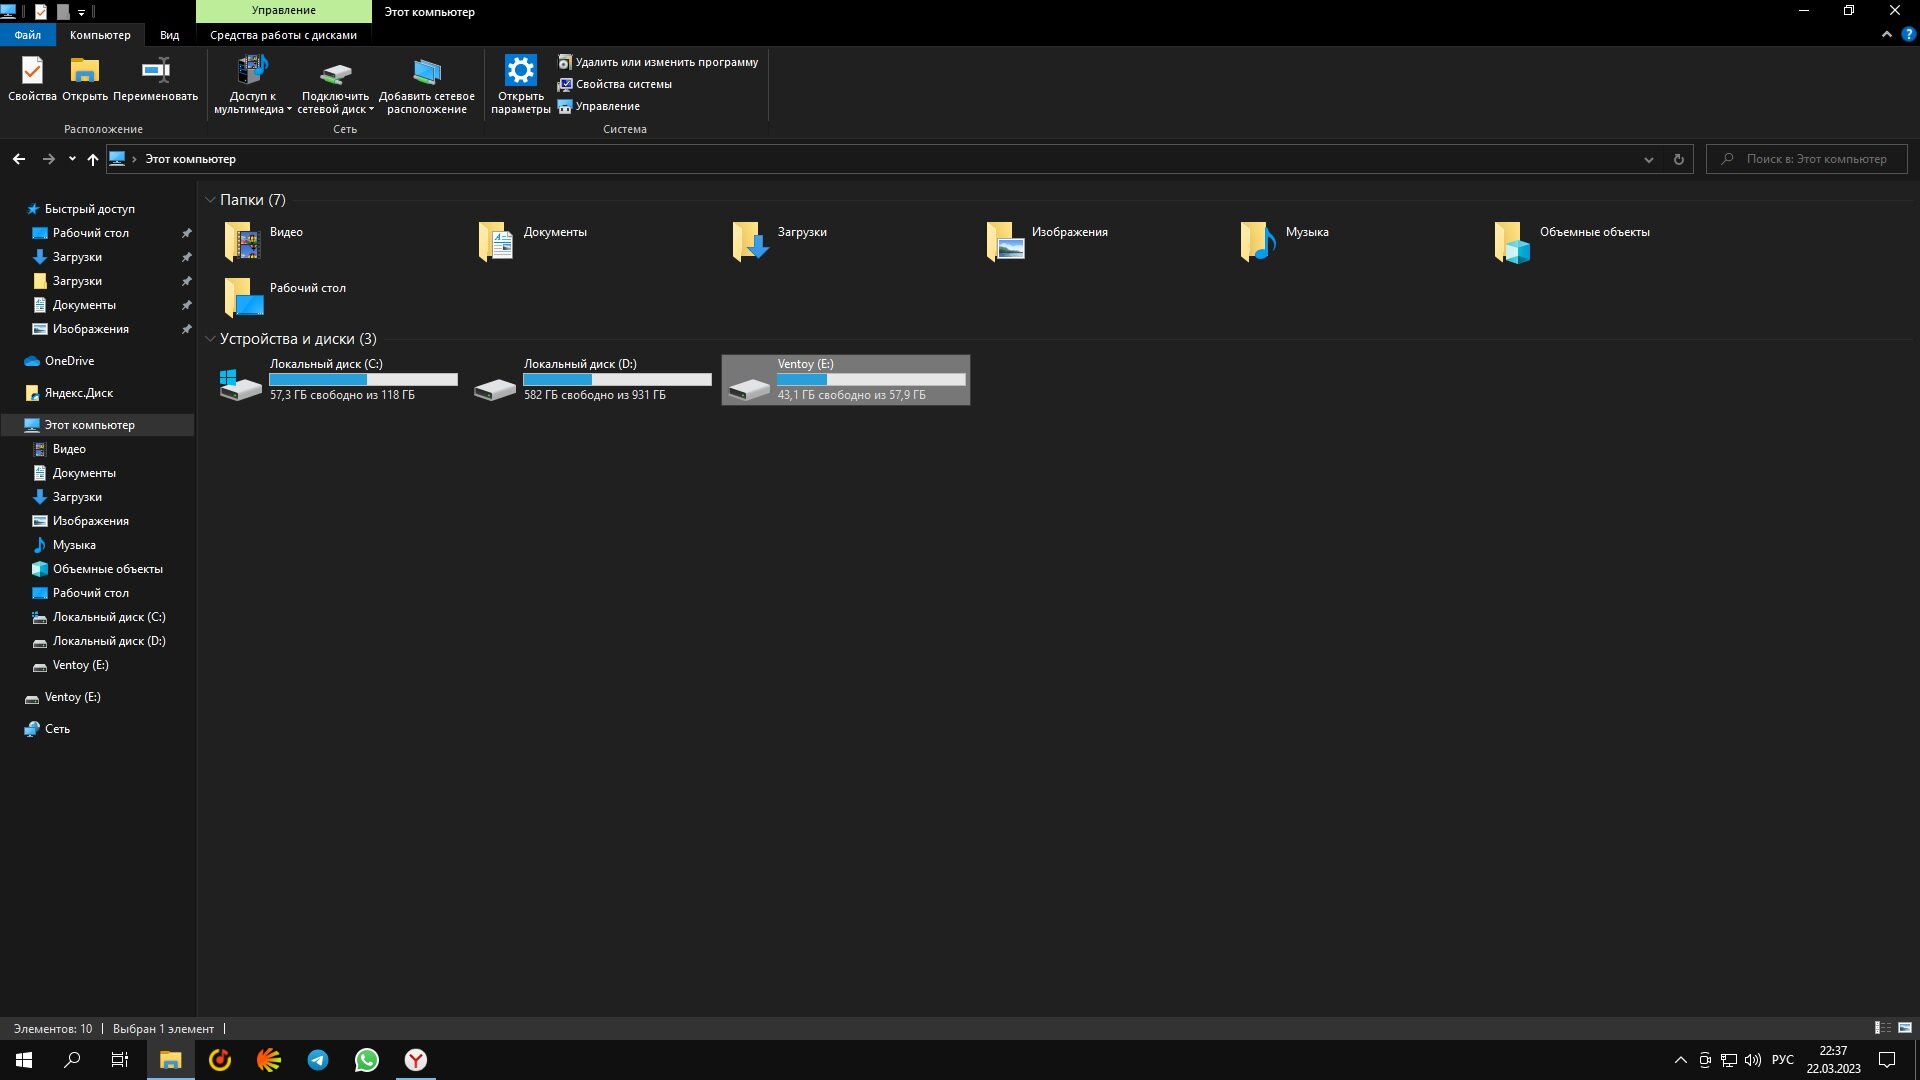Select the Загрузки folder
The height and width of the screenshot is (1080, 1920).
point(780,240)
